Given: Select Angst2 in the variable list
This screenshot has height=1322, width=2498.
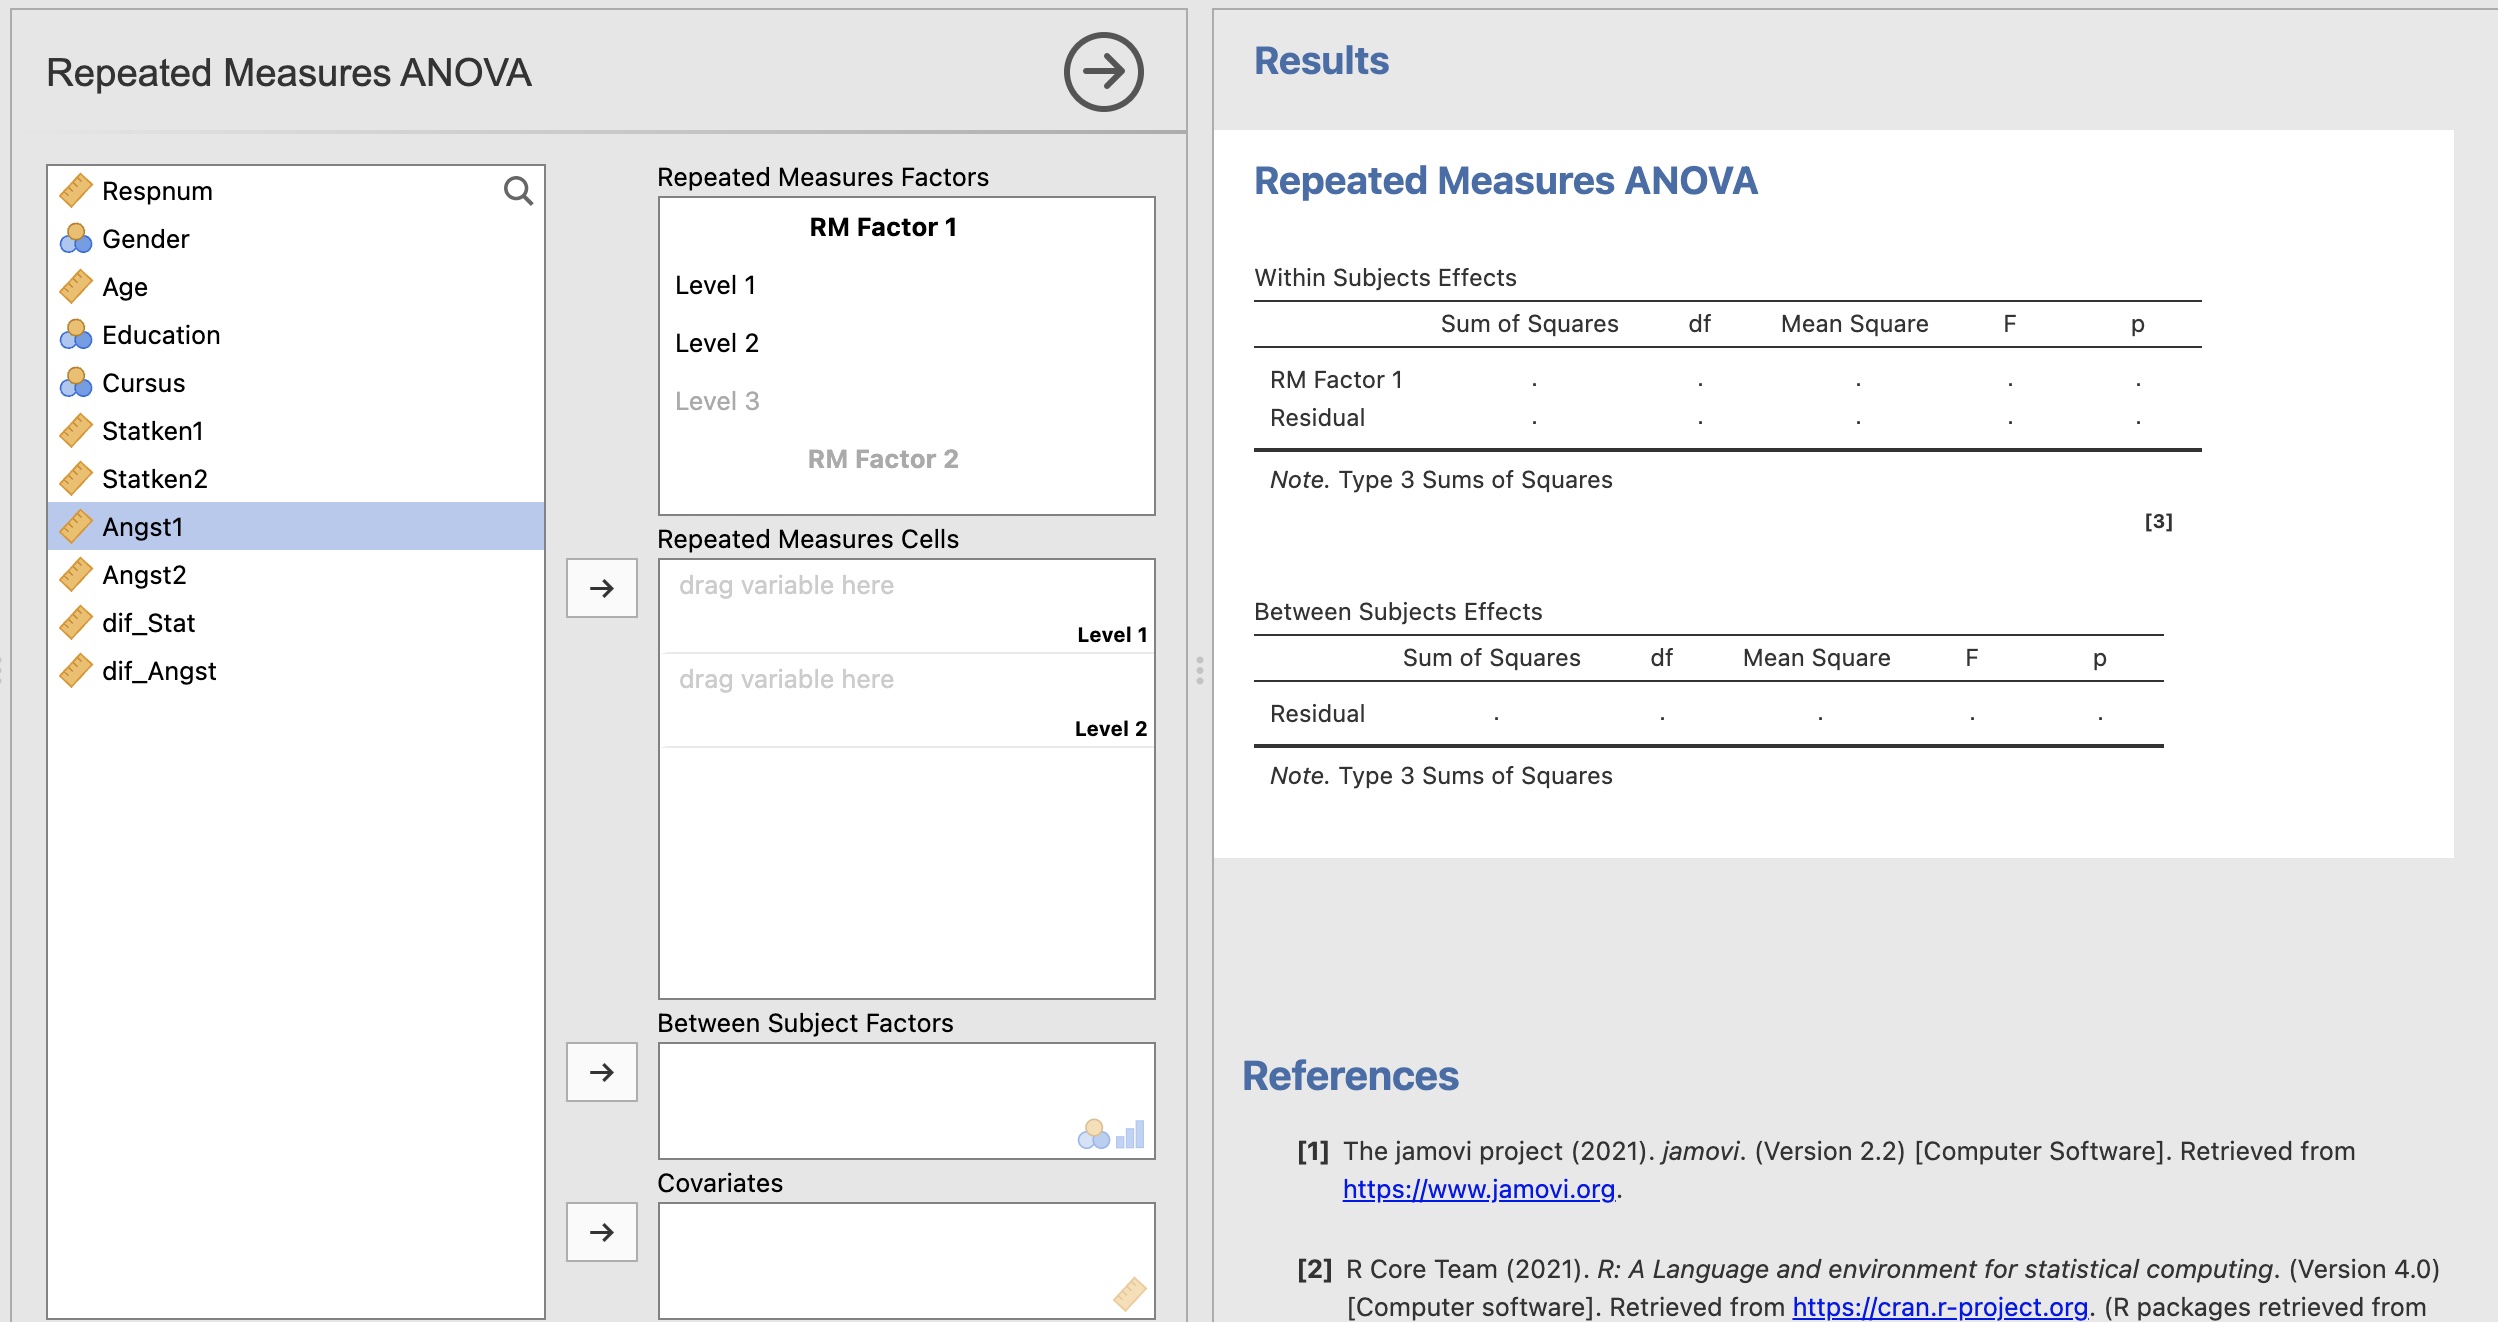Looking at the screenshot, I should pos(144,575).
